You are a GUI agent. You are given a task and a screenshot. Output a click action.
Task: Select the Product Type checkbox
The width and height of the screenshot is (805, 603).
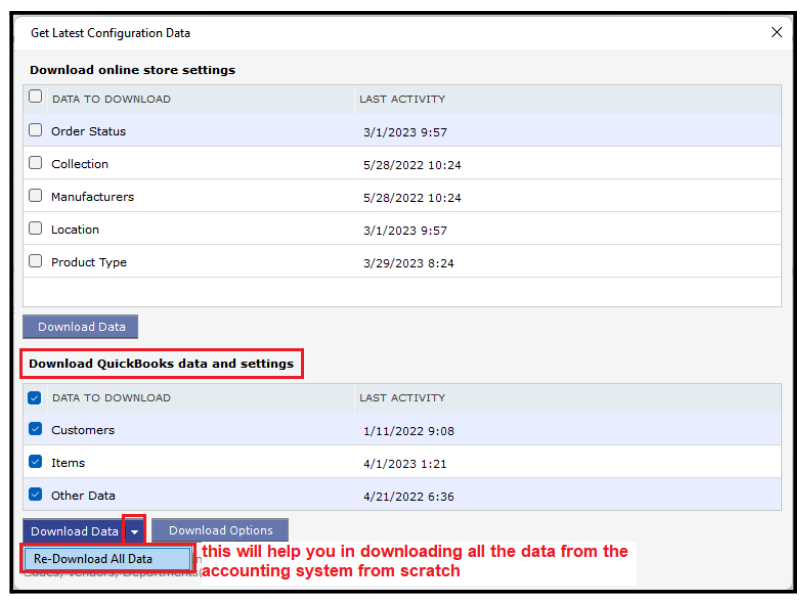tap(35, 261)
